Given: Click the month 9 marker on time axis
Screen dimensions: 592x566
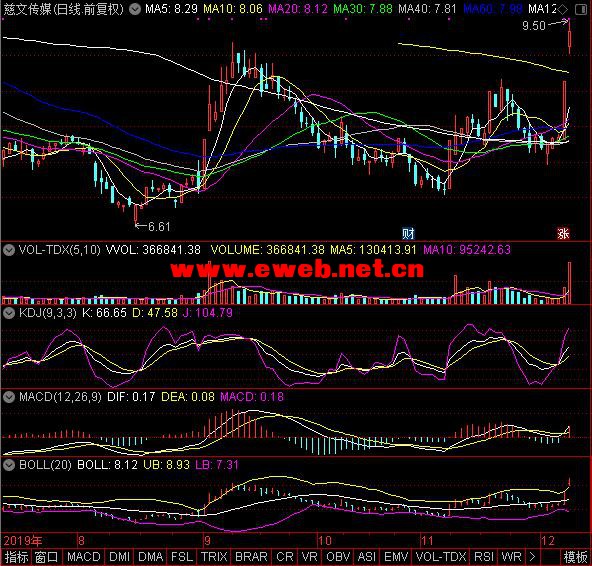Looking at the screenshot, I should coord(207,541).
